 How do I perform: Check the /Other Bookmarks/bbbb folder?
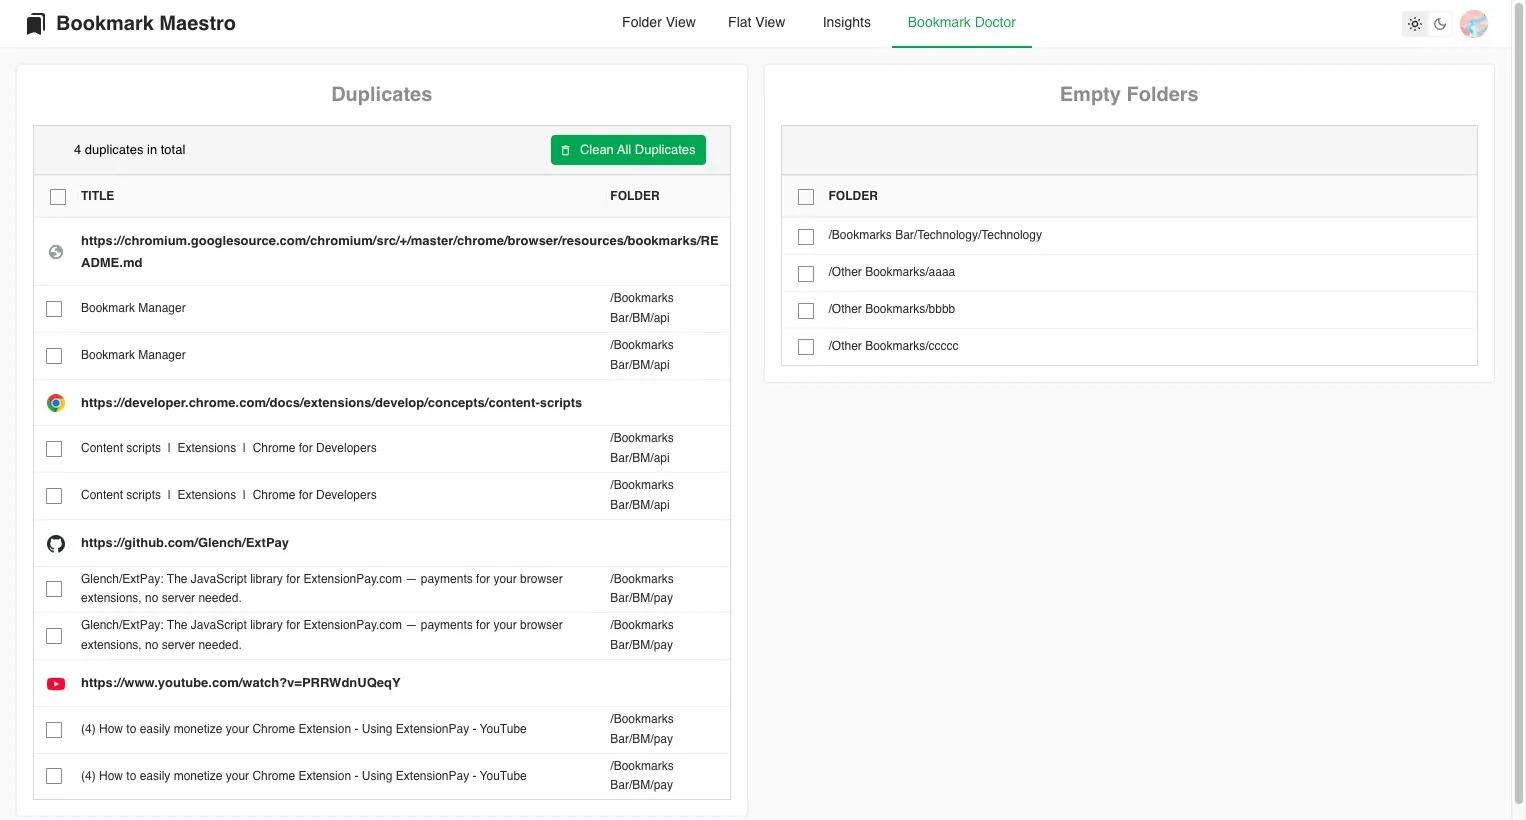(806, 311)
